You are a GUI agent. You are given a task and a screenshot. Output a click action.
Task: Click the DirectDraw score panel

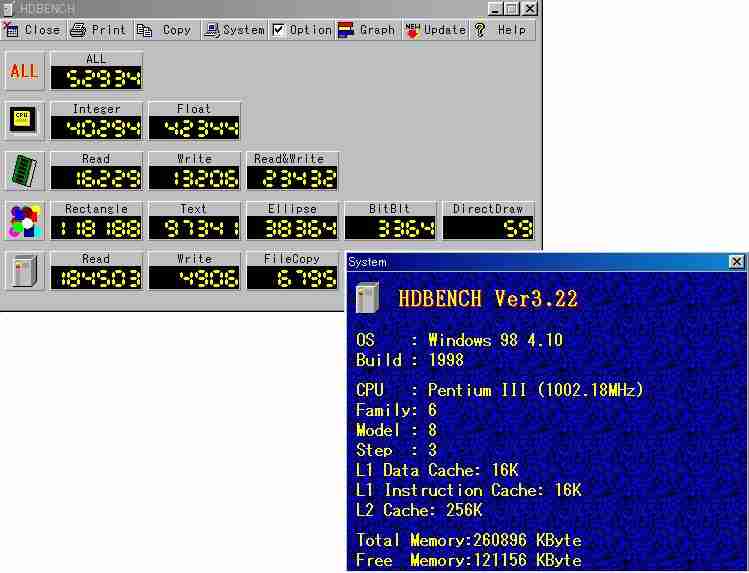[488, 222]
